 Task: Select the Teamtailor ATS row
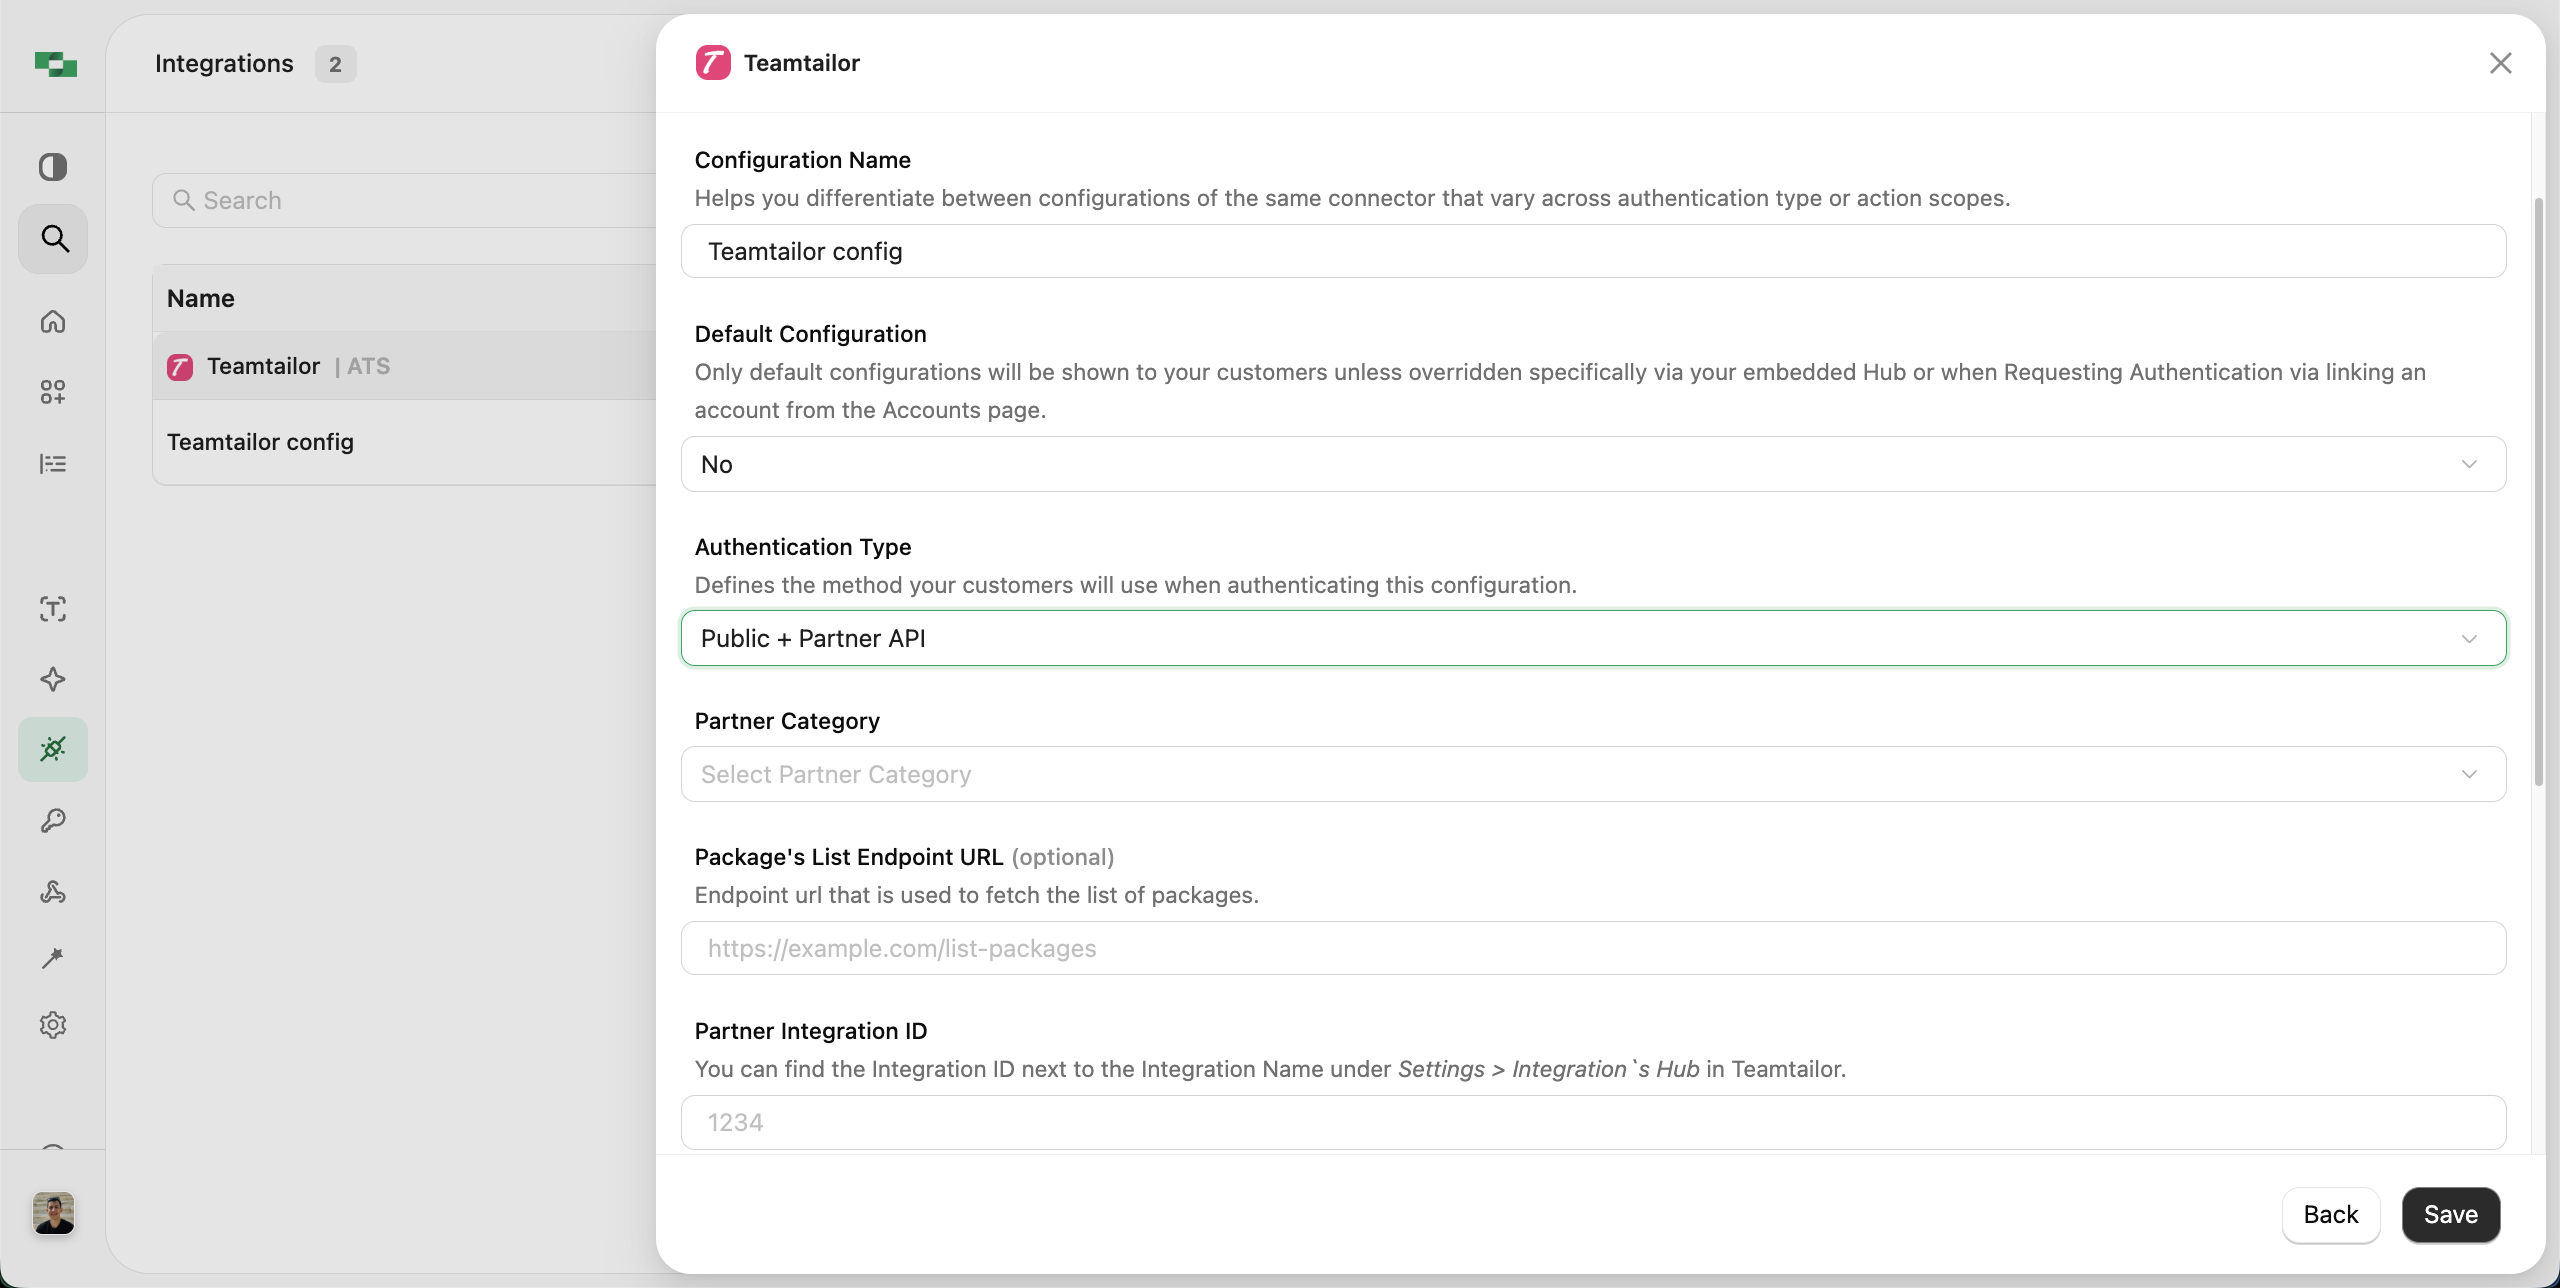pos(400,366)
